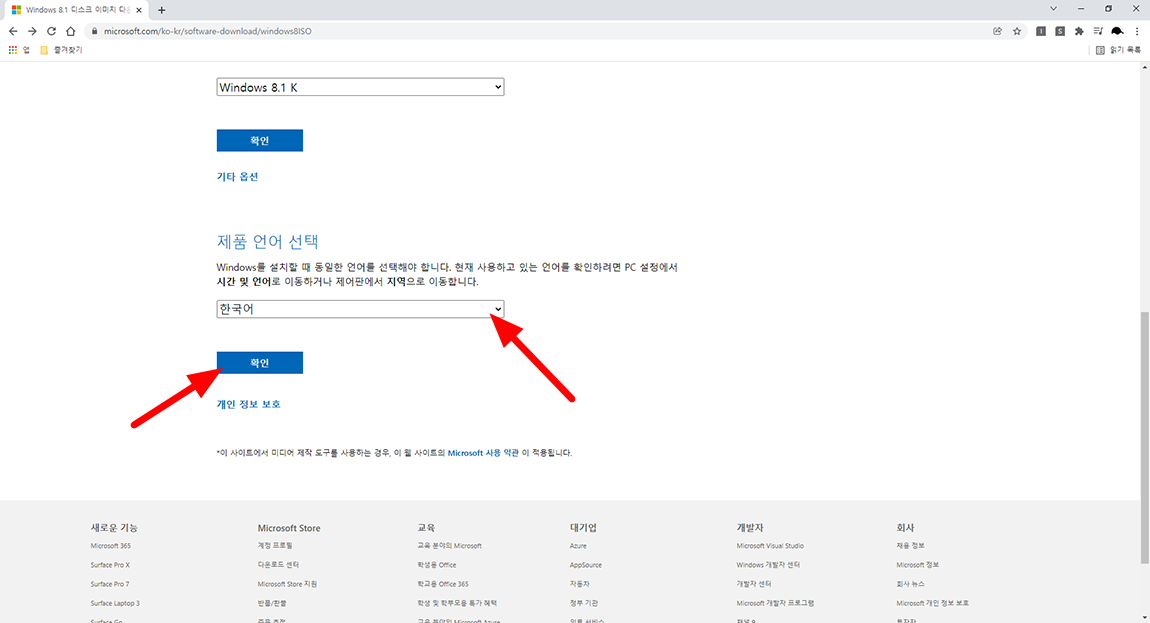The image size is (1150, 623).
Task: Open the 즐겨찾기 bookmarks folder
Action: [61, 50]
